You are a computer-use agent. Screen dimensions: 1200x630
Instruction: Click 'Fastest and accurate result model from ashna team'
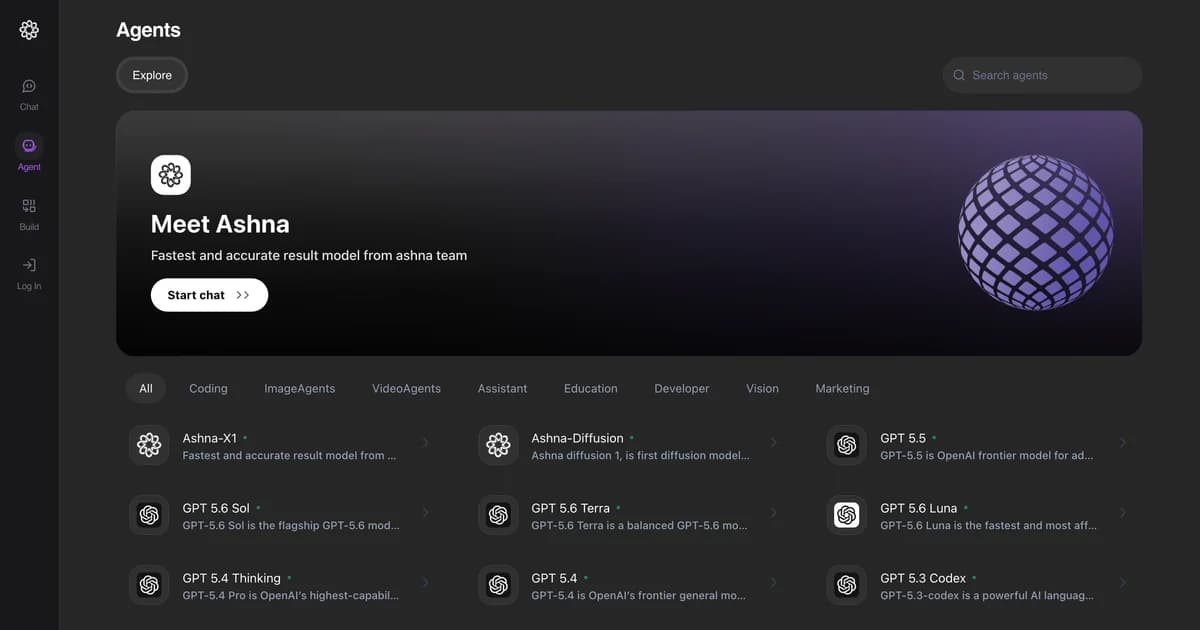pos(309,255)
